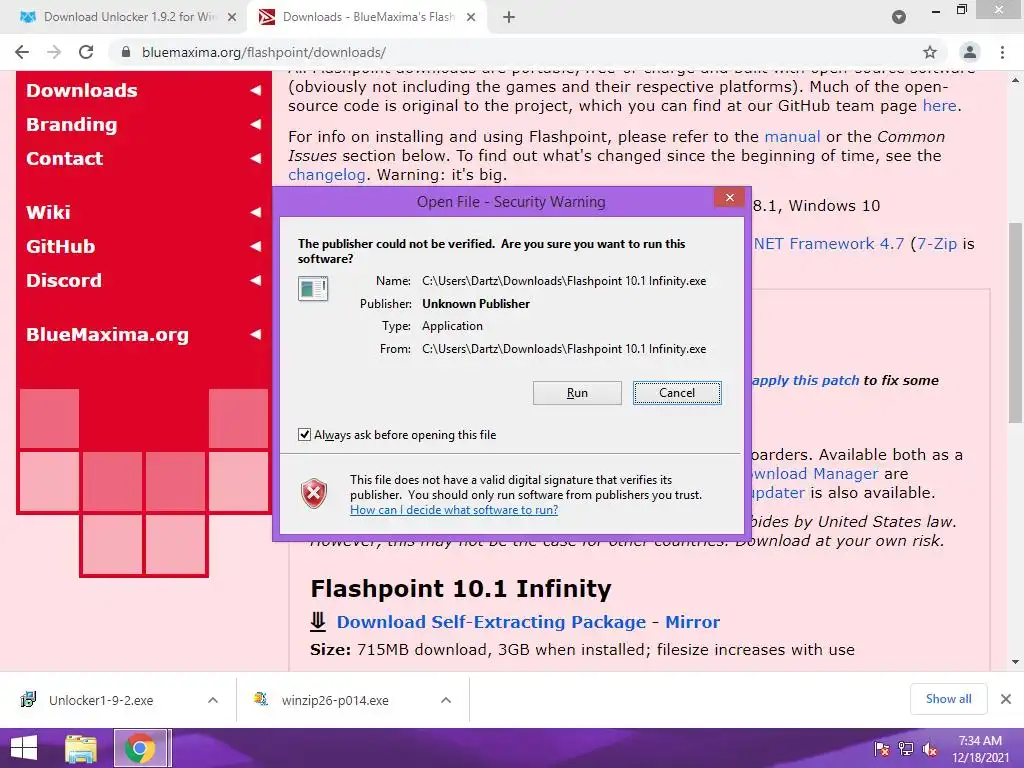Screen dimensions: 1024x768
Task: Close the BlueMaxima Downloads tab
Action: (x=471, y=17)
